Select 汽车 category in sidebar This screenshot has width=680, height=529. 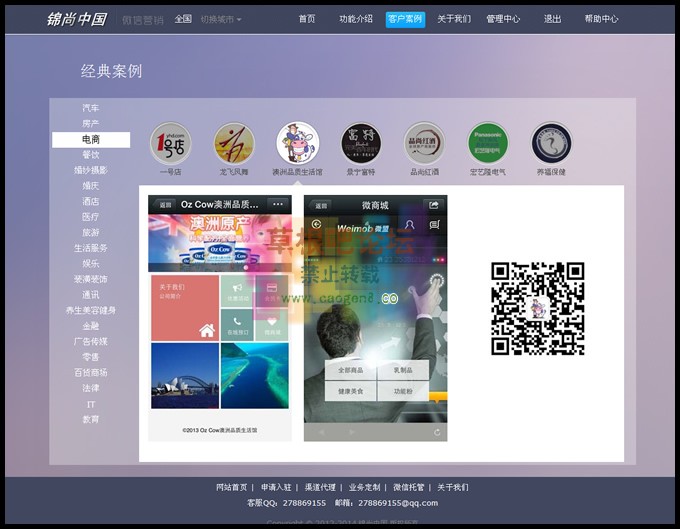point(91,108)
